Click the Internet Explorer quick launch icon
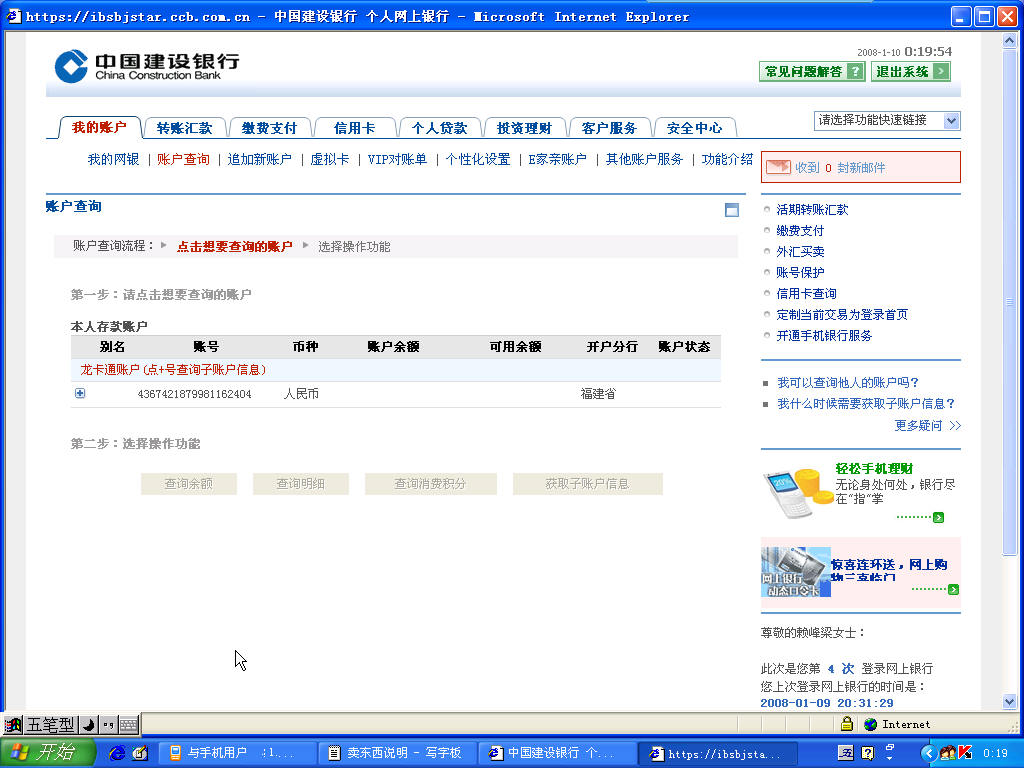 point(117,753)
